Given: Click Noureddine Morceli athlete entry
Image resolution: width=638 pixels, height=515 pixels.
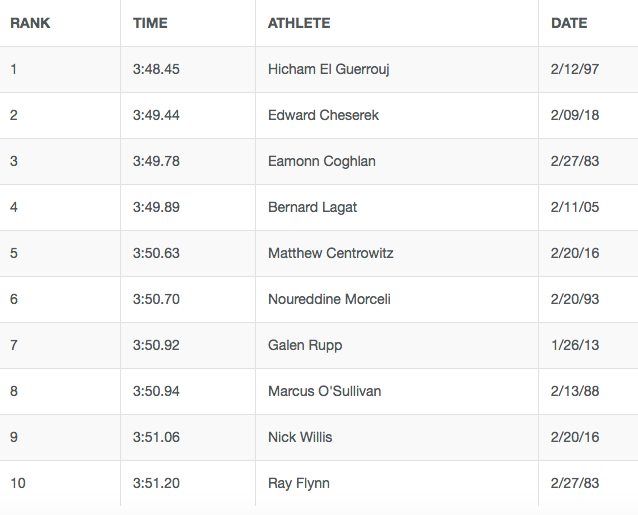Looking at the screenshot, I should 329,299.
